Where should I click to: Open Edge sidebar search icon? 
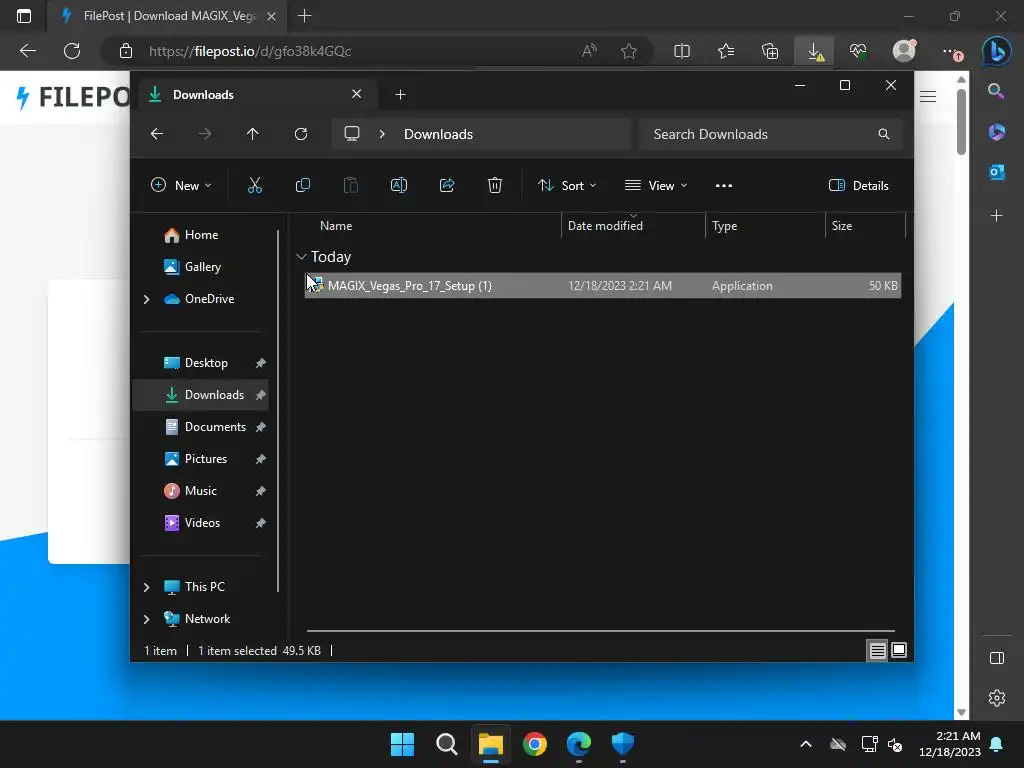tap(996, 91)
